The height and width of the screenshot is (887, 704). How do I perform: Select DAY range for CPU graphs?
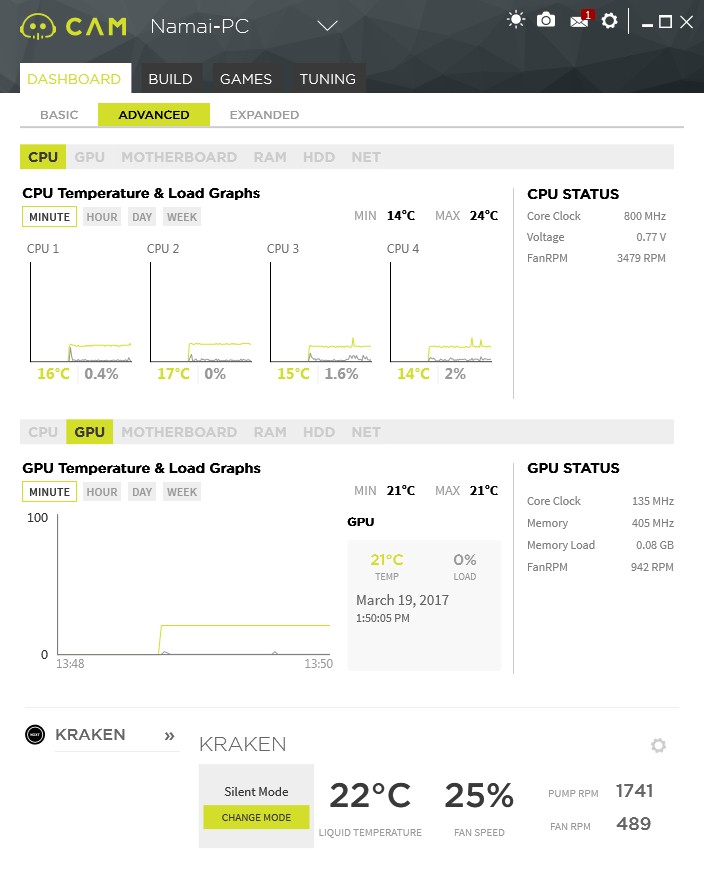[142, 217]
